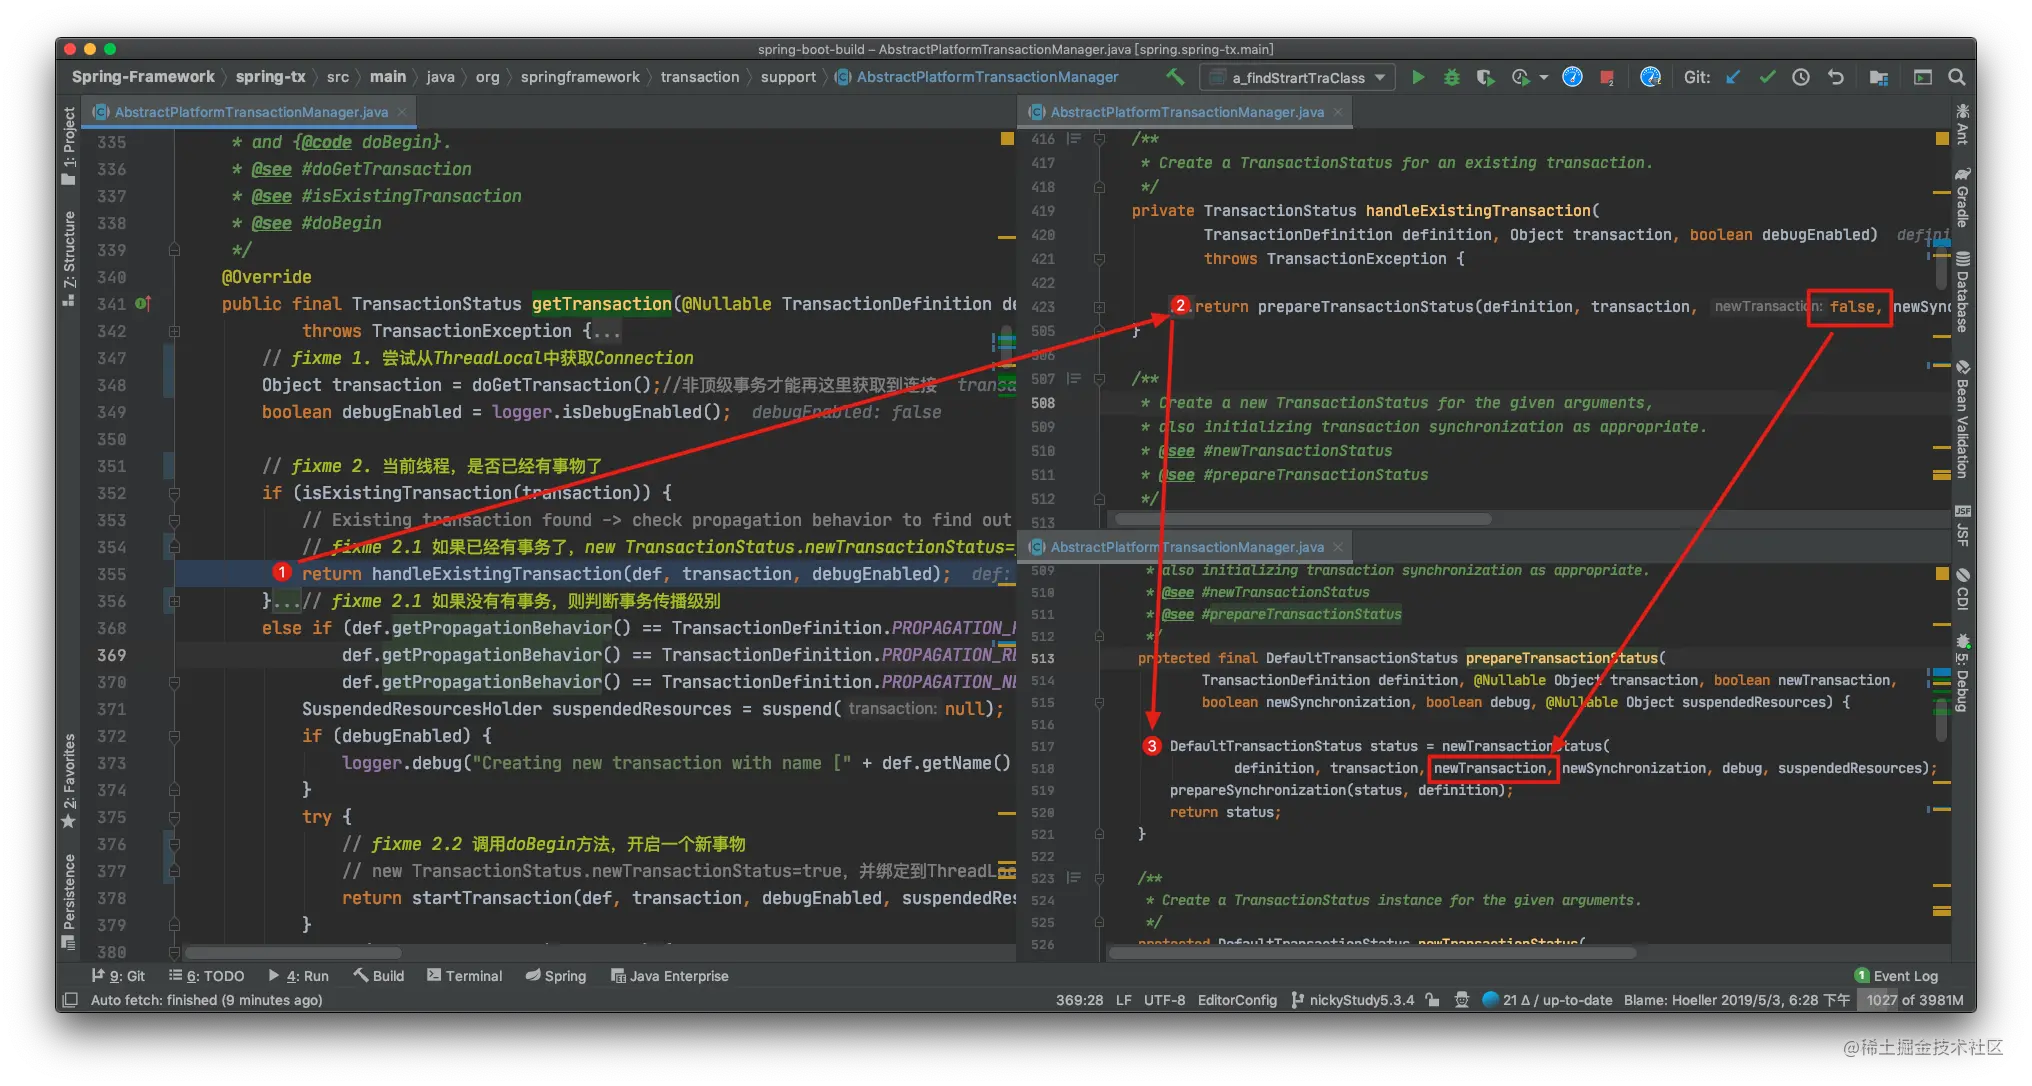Open the a_findStrartTraClass run configuration dropdown
This screenshot has width=2032, height=1086.
pos(1298,77)
